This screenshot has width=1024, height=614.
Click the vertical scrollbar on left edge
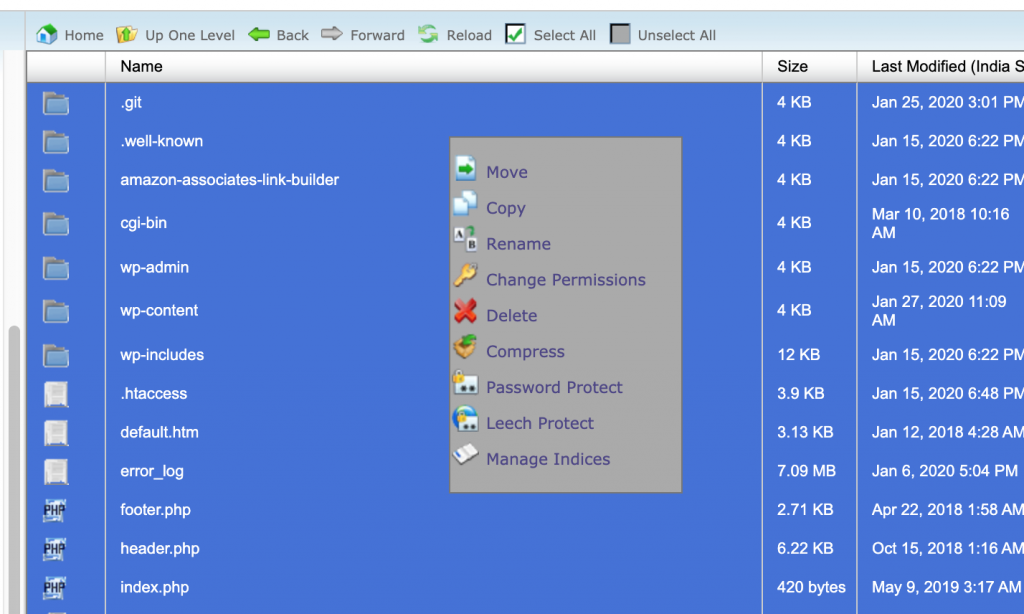pyautogui.click(x=14, y=450)
